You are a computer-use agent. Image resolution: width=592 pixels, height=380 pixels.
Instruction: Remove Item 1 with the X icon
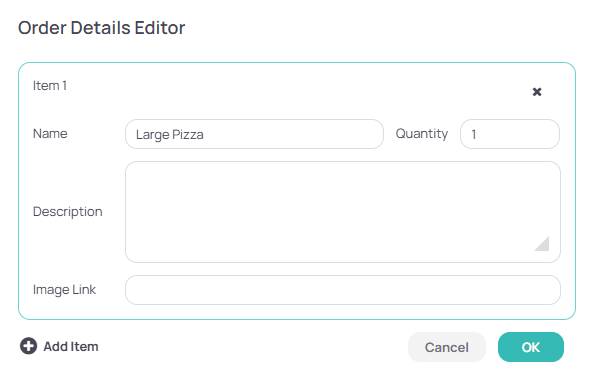(537, 92)
